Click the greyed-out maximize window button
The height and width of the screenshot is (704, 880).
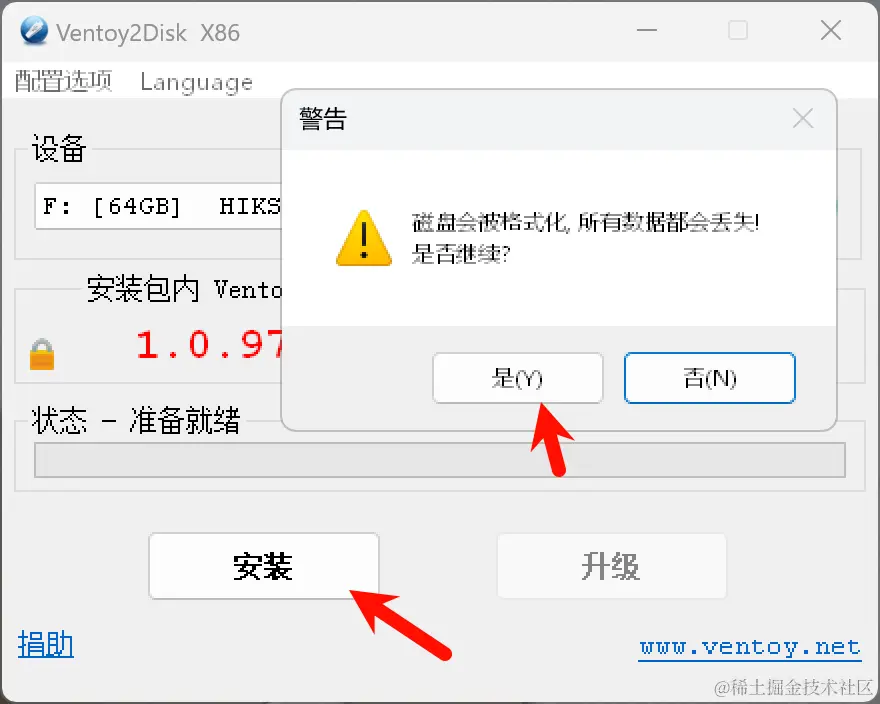pyautogui.click(x=737, y=30)
